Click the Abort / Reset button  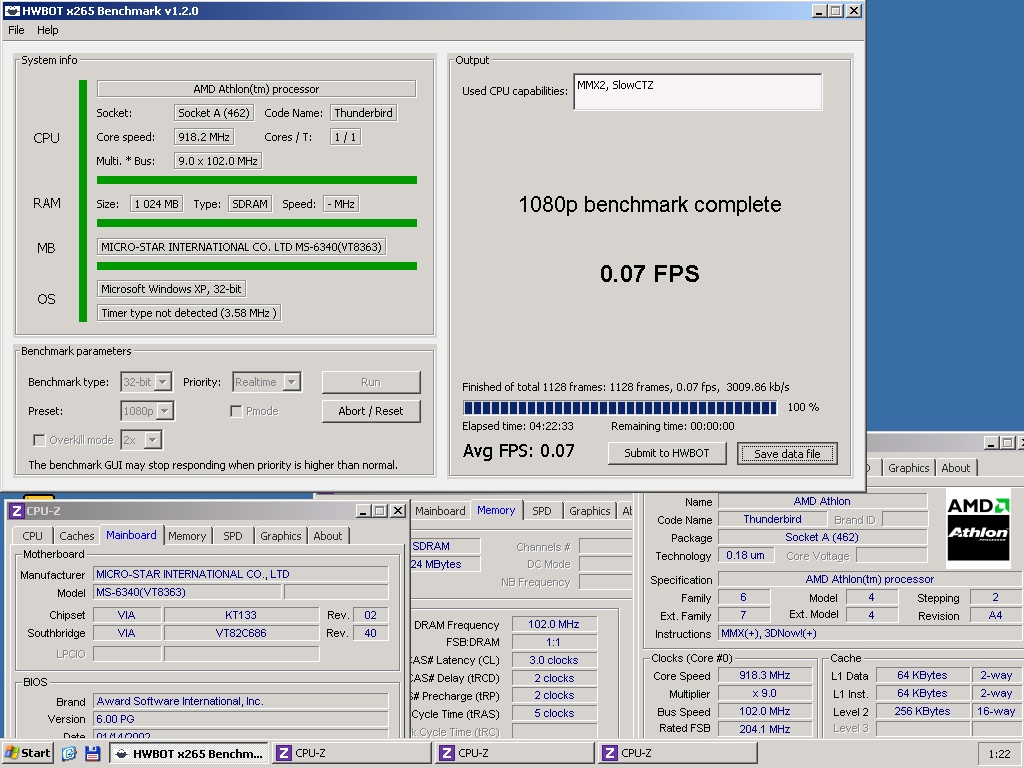[x=371, y=411]
